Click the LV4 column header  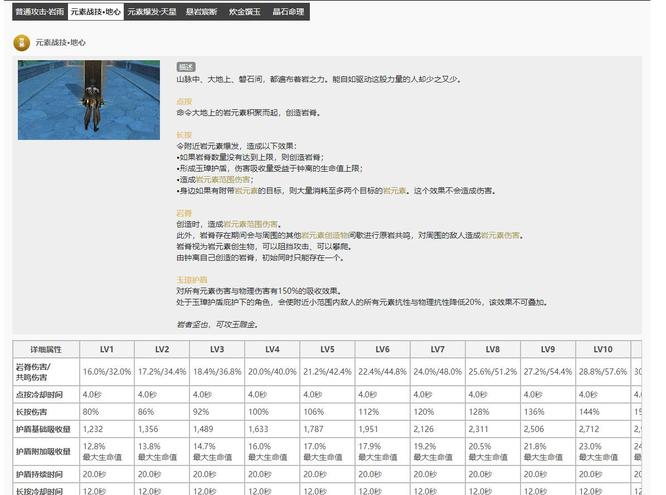[272, 349]
